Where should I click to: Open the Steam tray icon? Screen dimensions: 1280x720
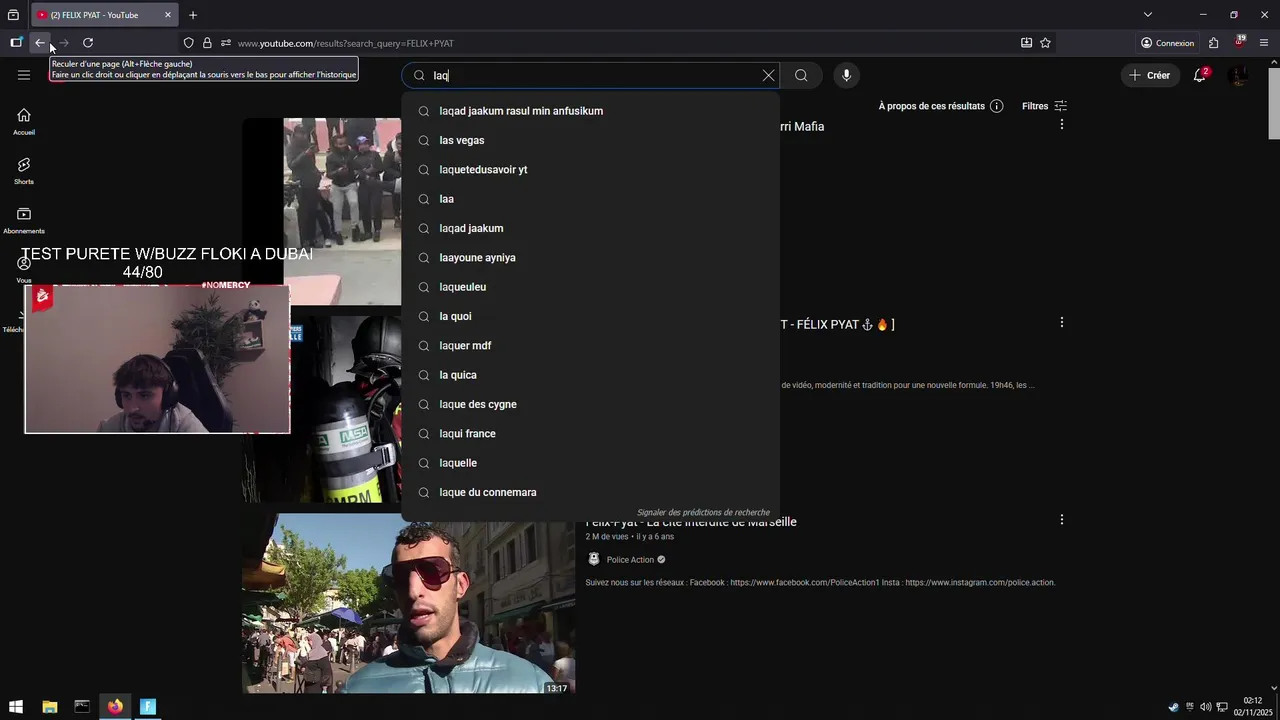(x=1173, y=707)
